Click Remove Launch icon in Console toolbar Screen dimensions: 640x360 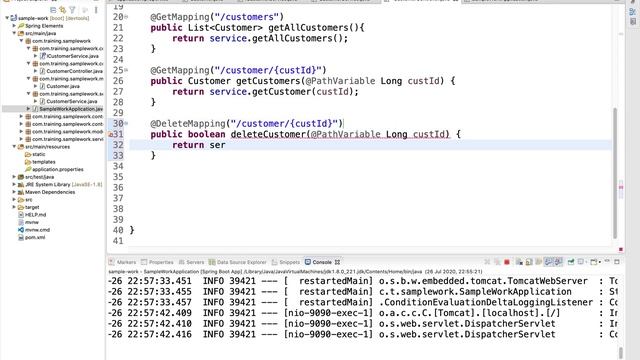click(487, 262)
